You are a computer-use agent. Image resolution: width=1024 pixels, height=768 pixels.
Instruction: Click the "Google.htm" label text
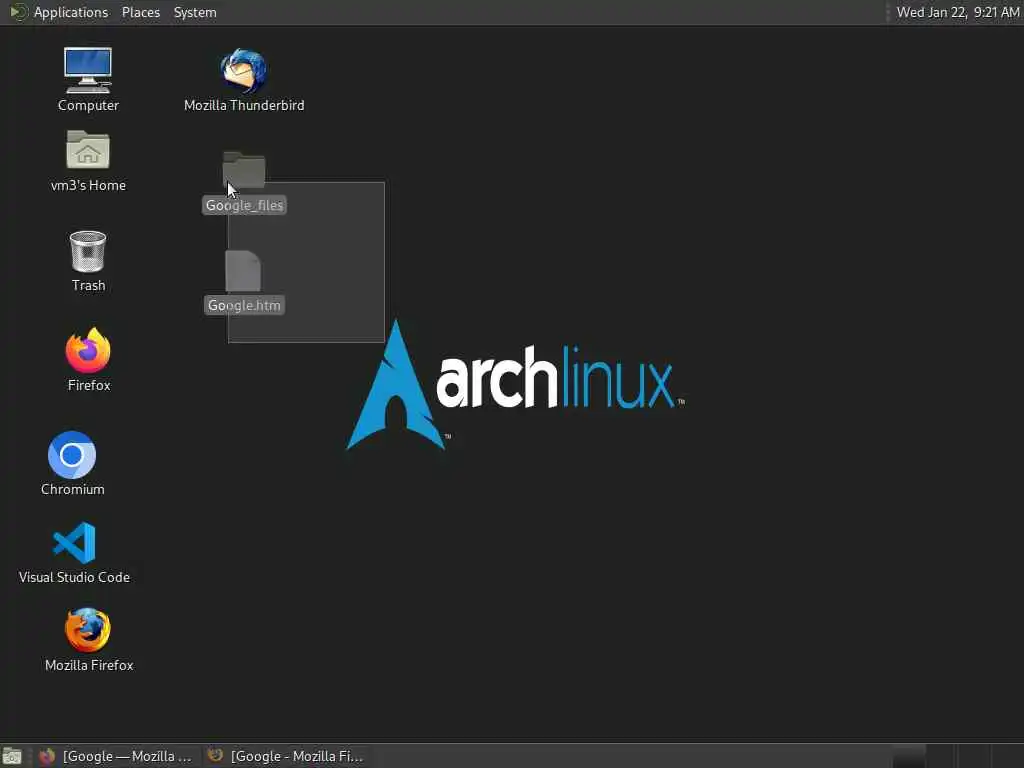[244, 305]
